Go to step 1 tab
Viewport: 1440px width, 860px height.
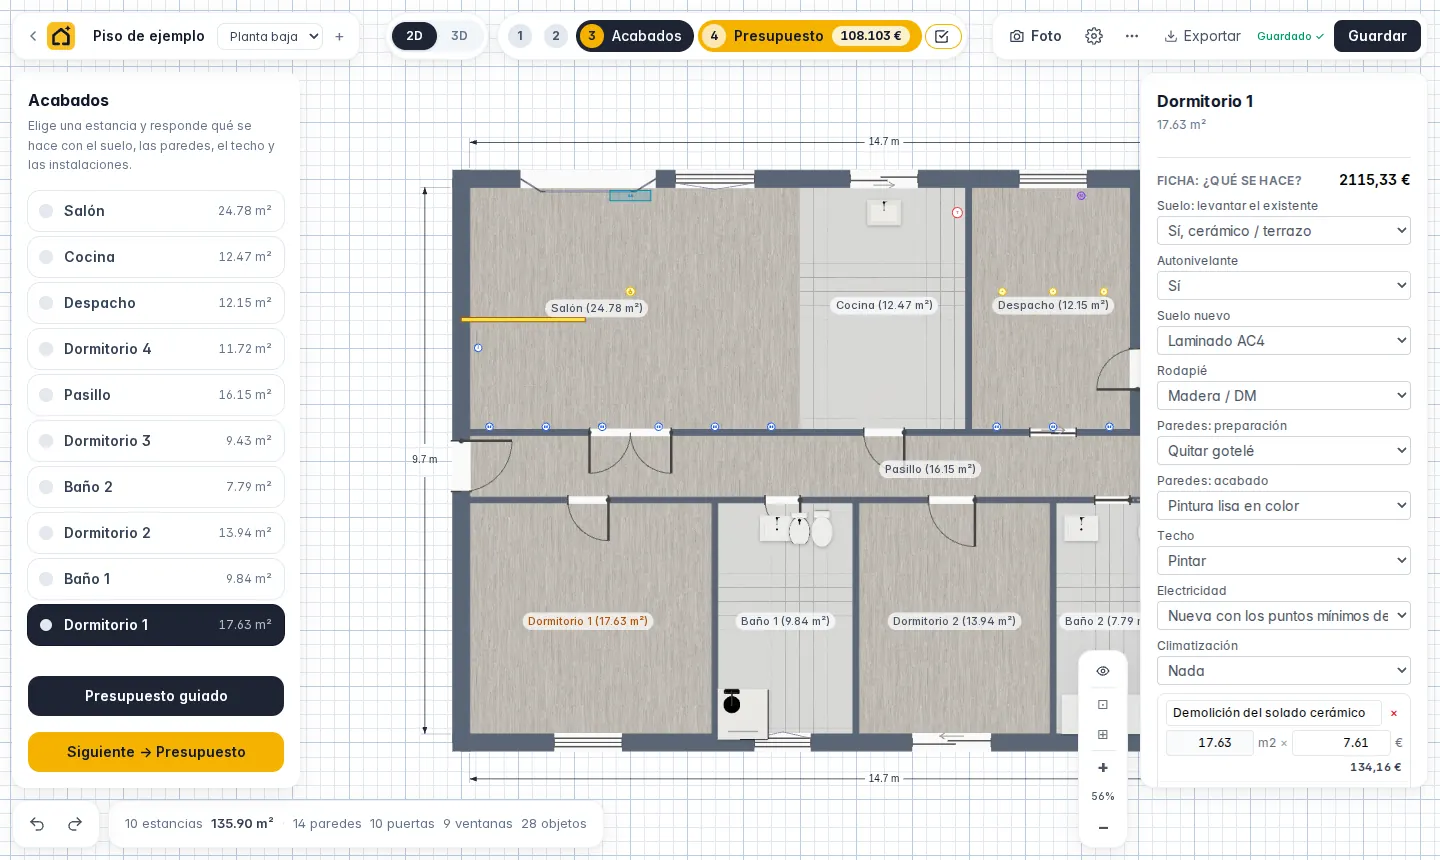(520, 36)
